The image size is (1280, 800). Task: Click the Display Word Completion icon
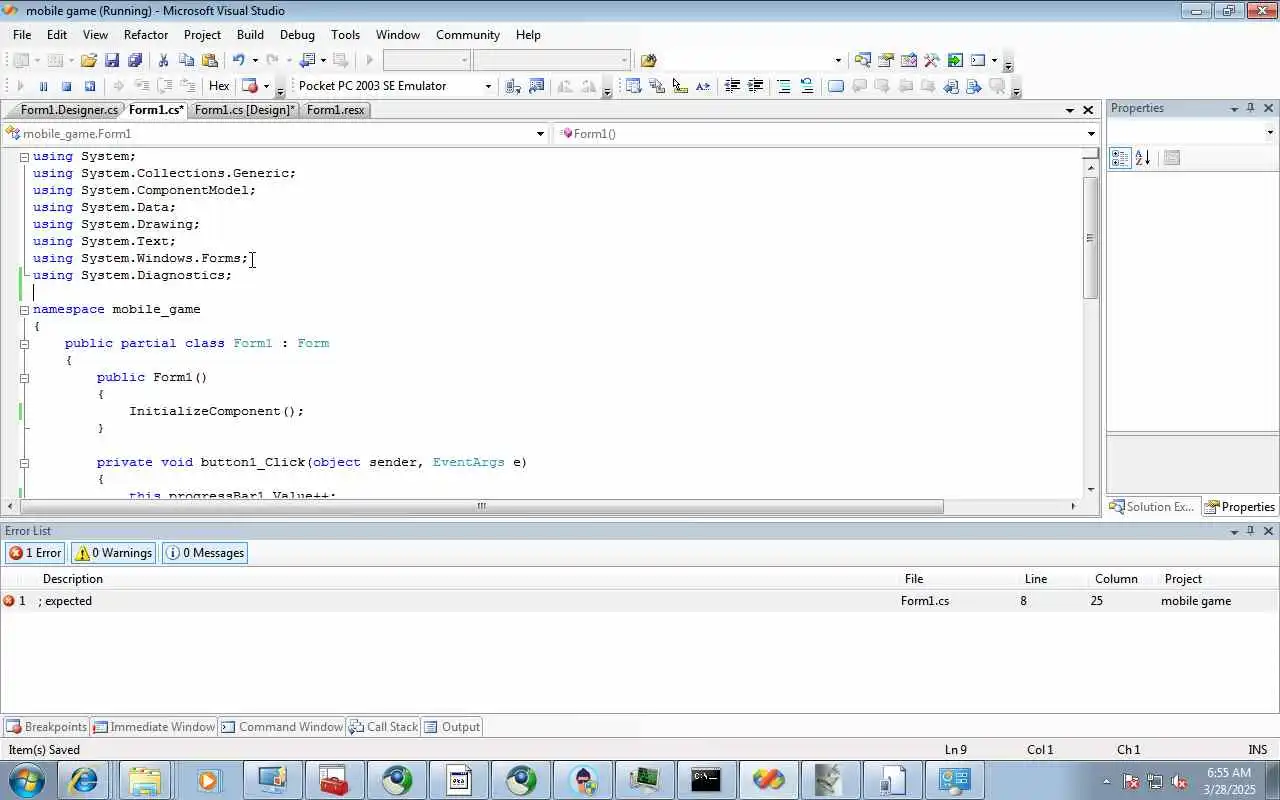click(703, 86)
